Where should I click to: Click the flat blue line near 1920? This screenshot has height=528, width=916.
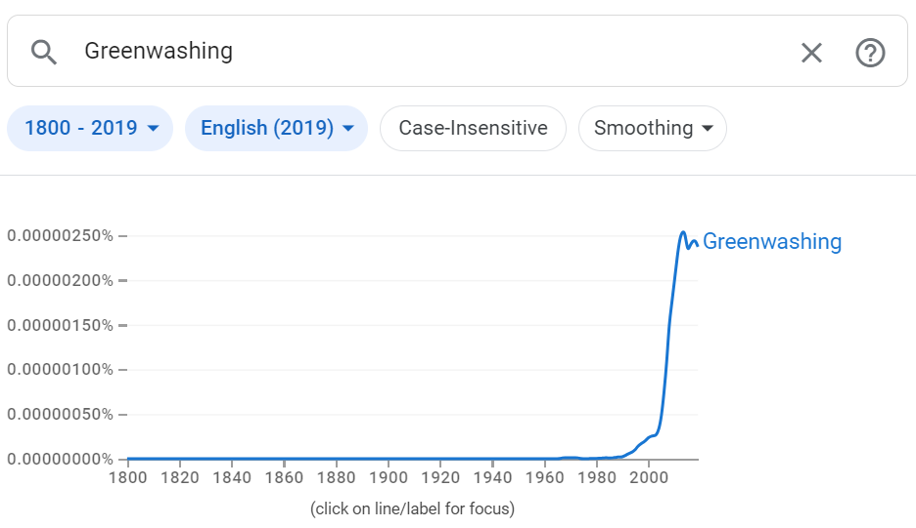(x=440, y=458)
